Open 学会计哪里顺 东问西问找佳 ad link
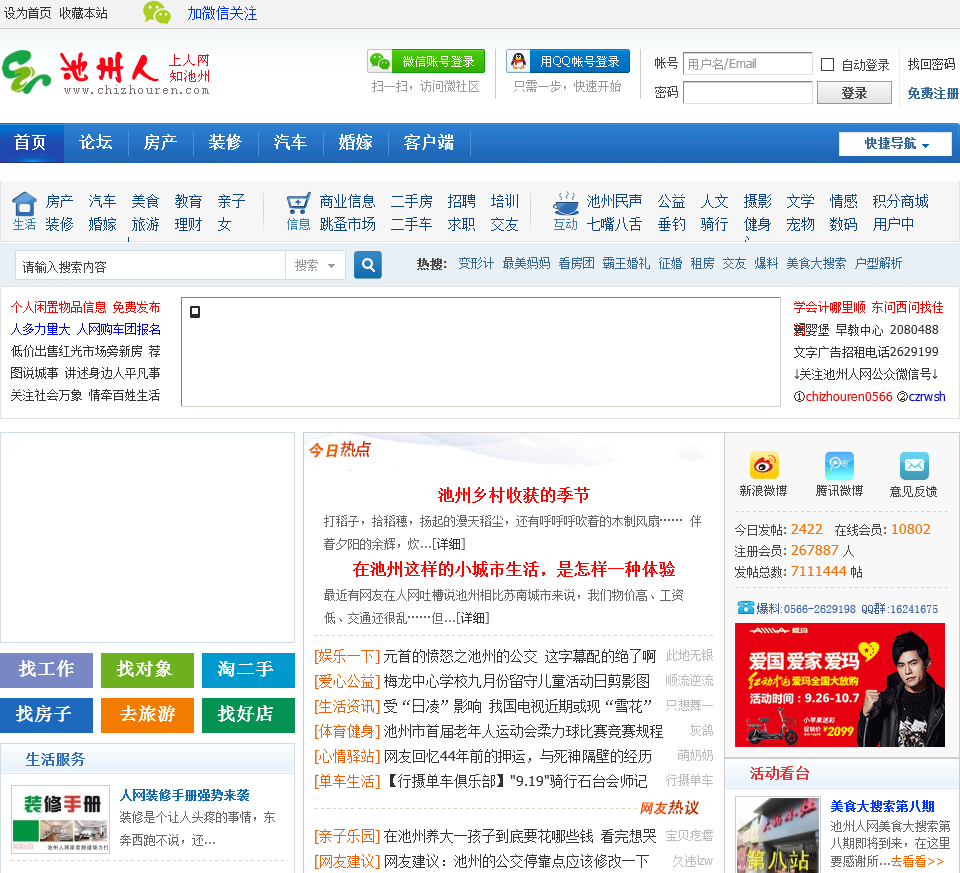Screen dimensions: 960x873 click(868, 307)
